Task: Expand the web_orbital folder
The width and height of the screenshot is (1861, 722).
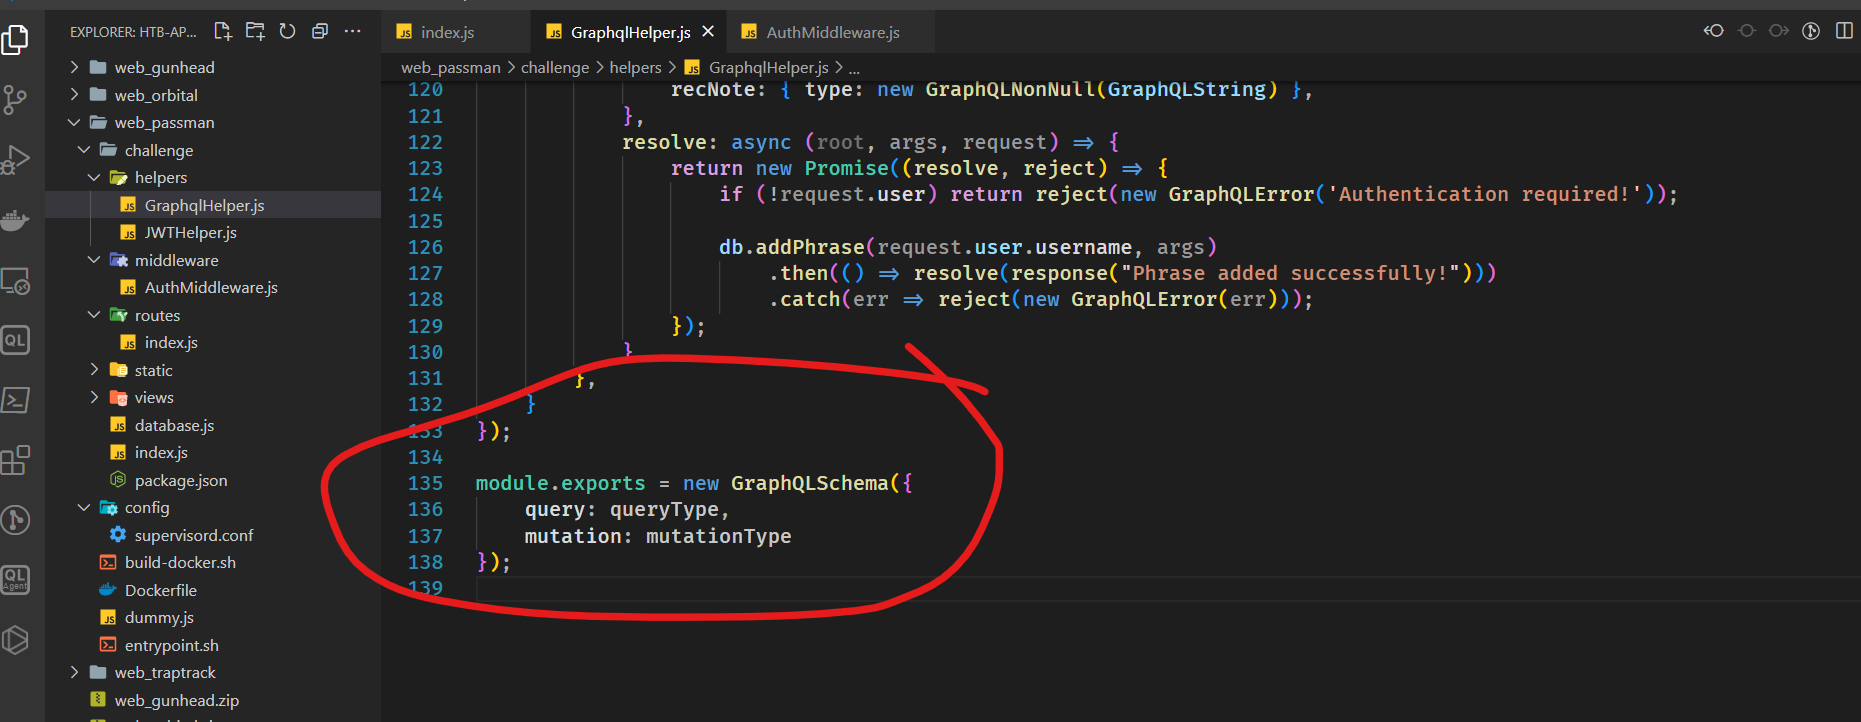Action: point(74,95)
